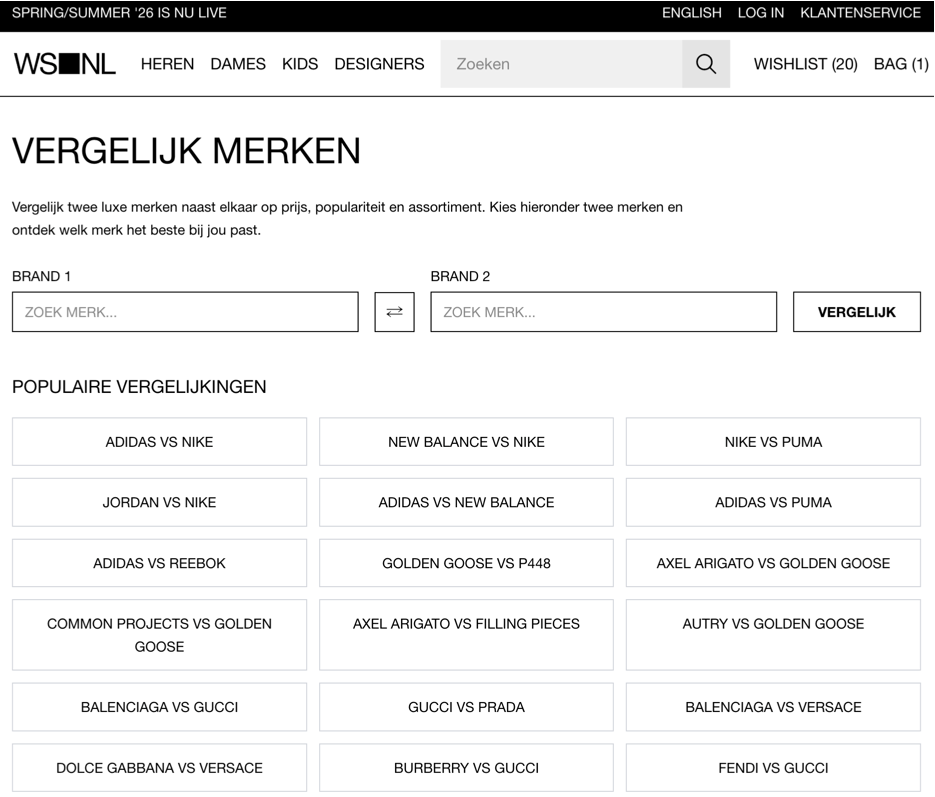Screen dimensions: 935x797
Task: Open Axel Arigato vs Golden Goose
Action: point(773,563)
